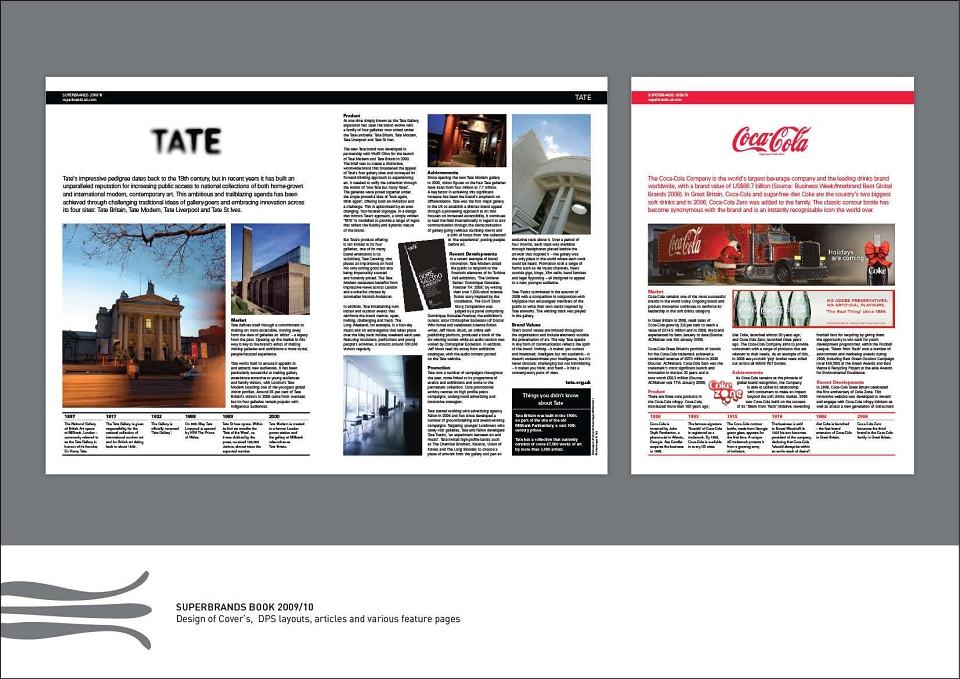The height and width of the screenshot is (679, 960).
Task: Click the Coke Zone logo graphic
Action: coord(726,392)
